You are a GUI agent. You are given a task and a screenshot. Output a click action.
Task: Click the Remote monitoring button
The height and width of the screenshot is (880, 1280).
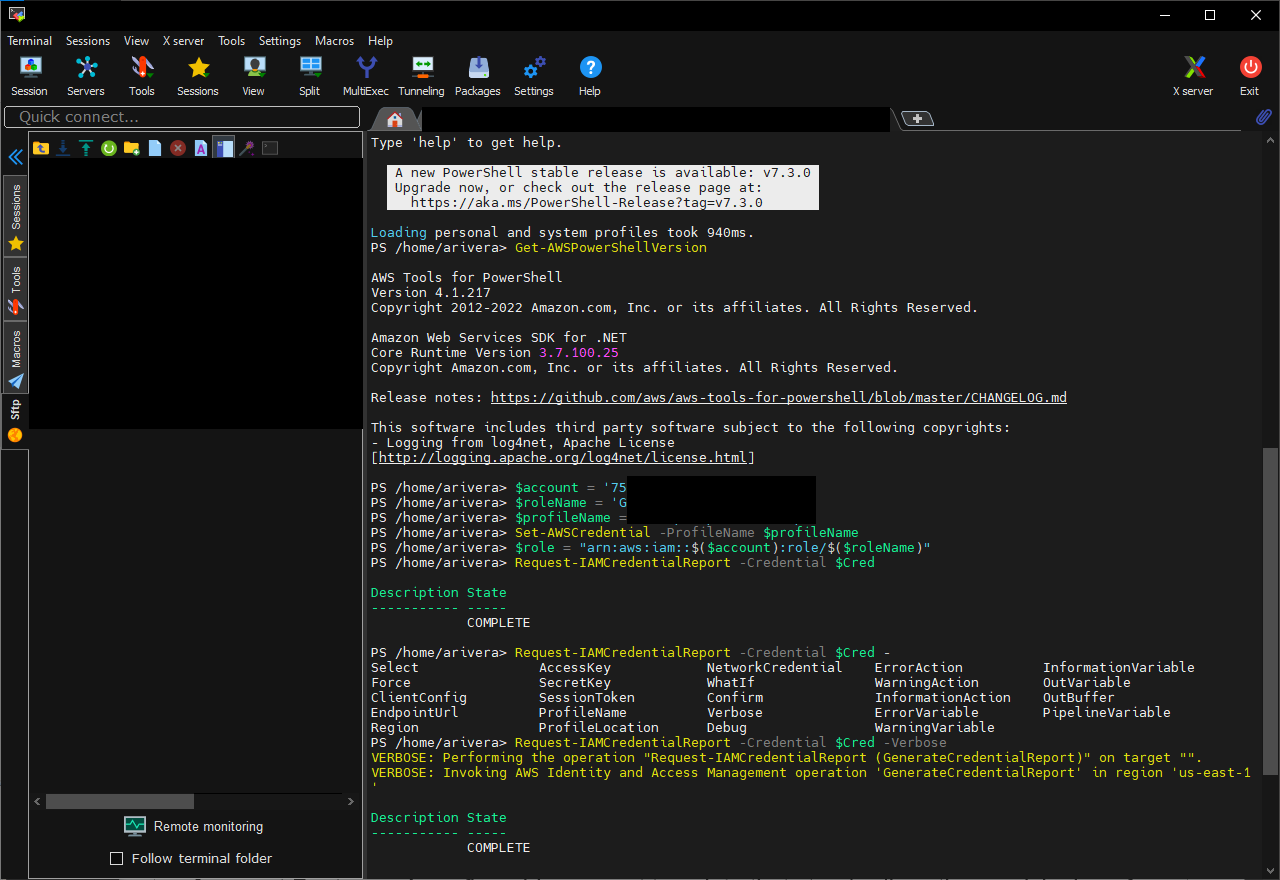coord(193,826)
